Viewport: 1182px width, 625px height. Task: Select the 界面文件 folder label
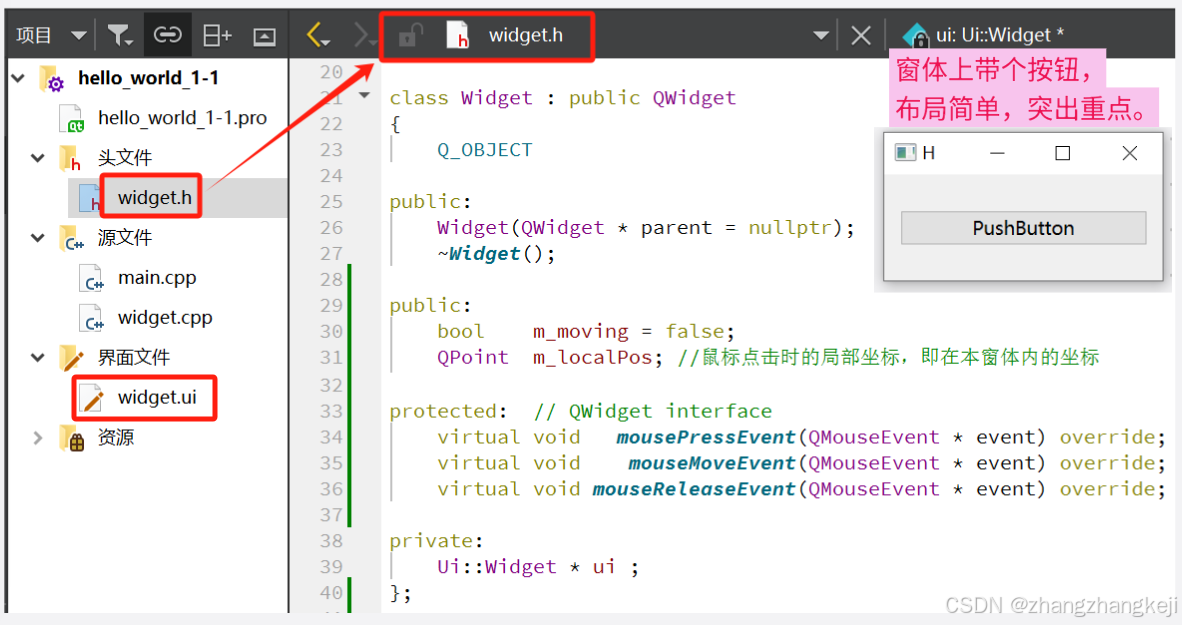point(133,357)
